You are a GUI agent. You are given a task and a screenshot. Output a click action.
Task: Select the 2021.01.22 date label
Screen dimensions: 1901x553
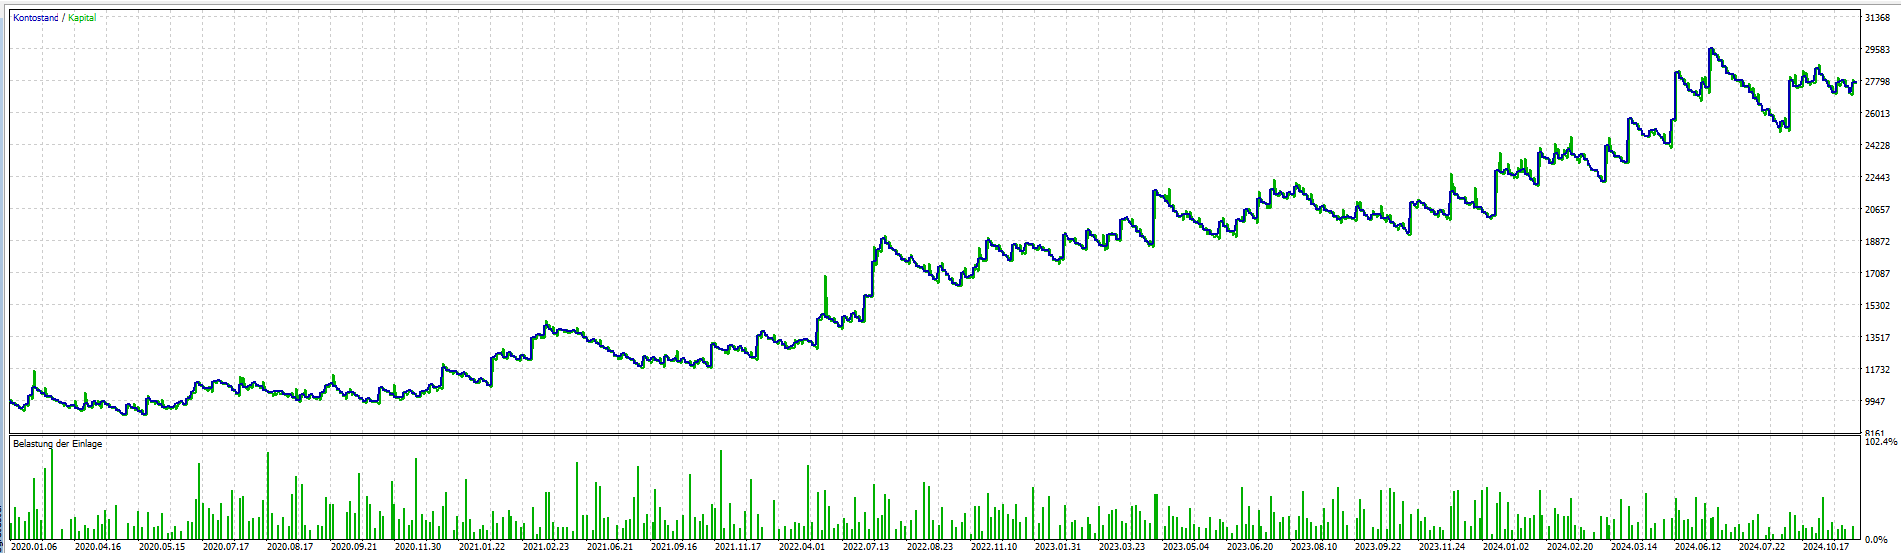[482, 547]
